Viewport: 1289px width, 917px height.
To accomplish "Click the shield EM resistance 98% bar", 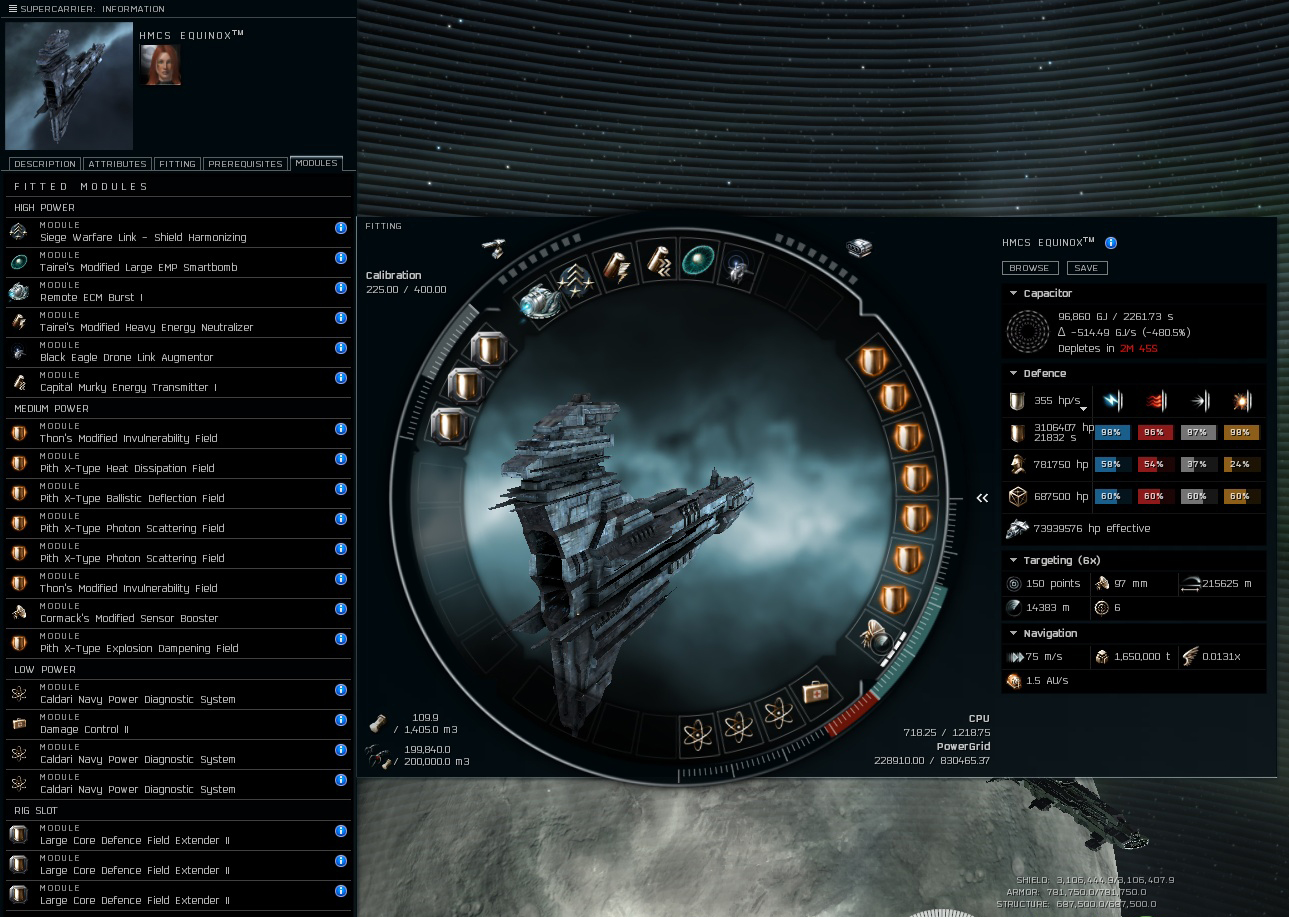I will [1113, 433].
